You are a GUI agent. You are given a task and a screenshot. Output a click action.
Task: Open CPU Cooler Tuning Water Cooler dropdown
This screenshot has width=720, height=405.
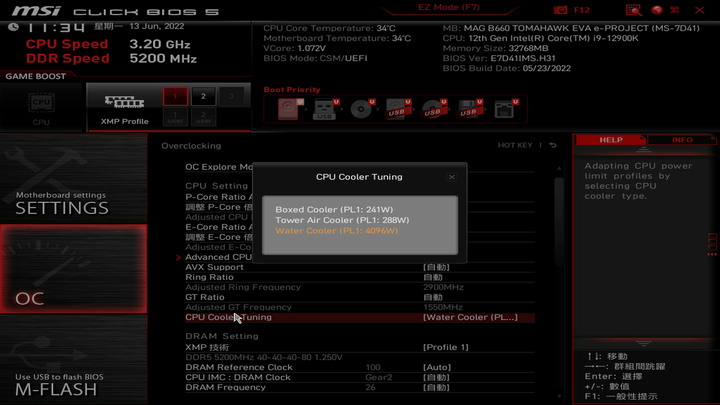click(470, 317)
